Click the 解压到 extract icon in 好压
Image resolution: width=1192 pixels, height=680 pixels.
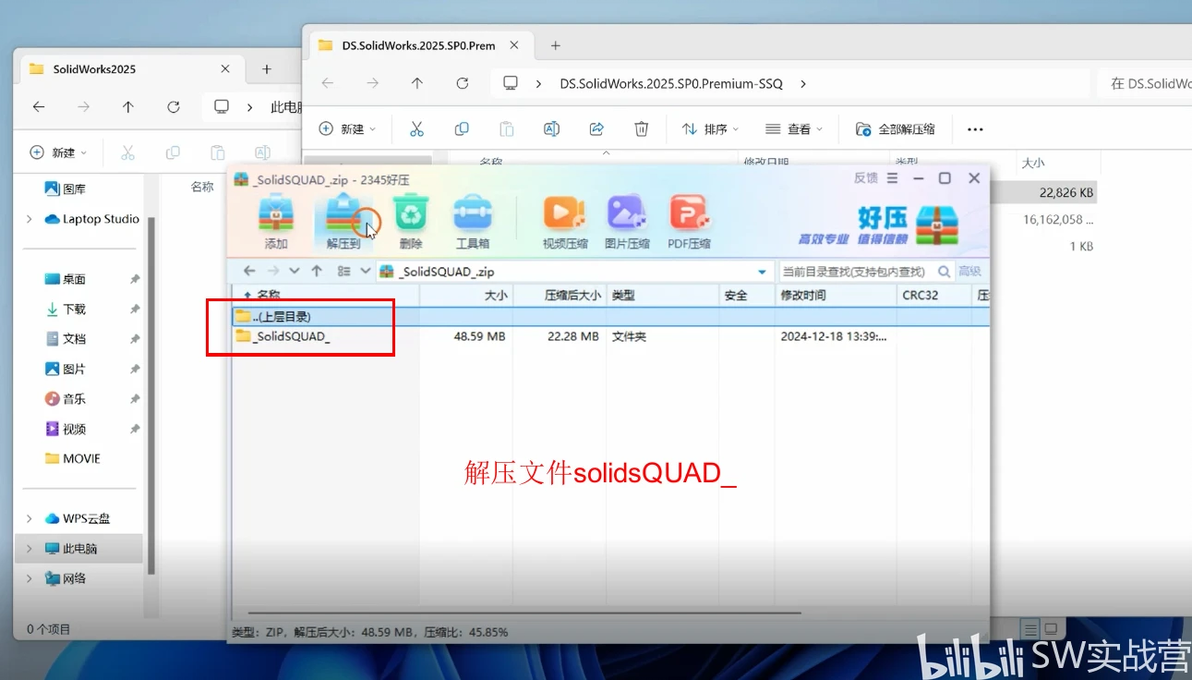(344, 221)
